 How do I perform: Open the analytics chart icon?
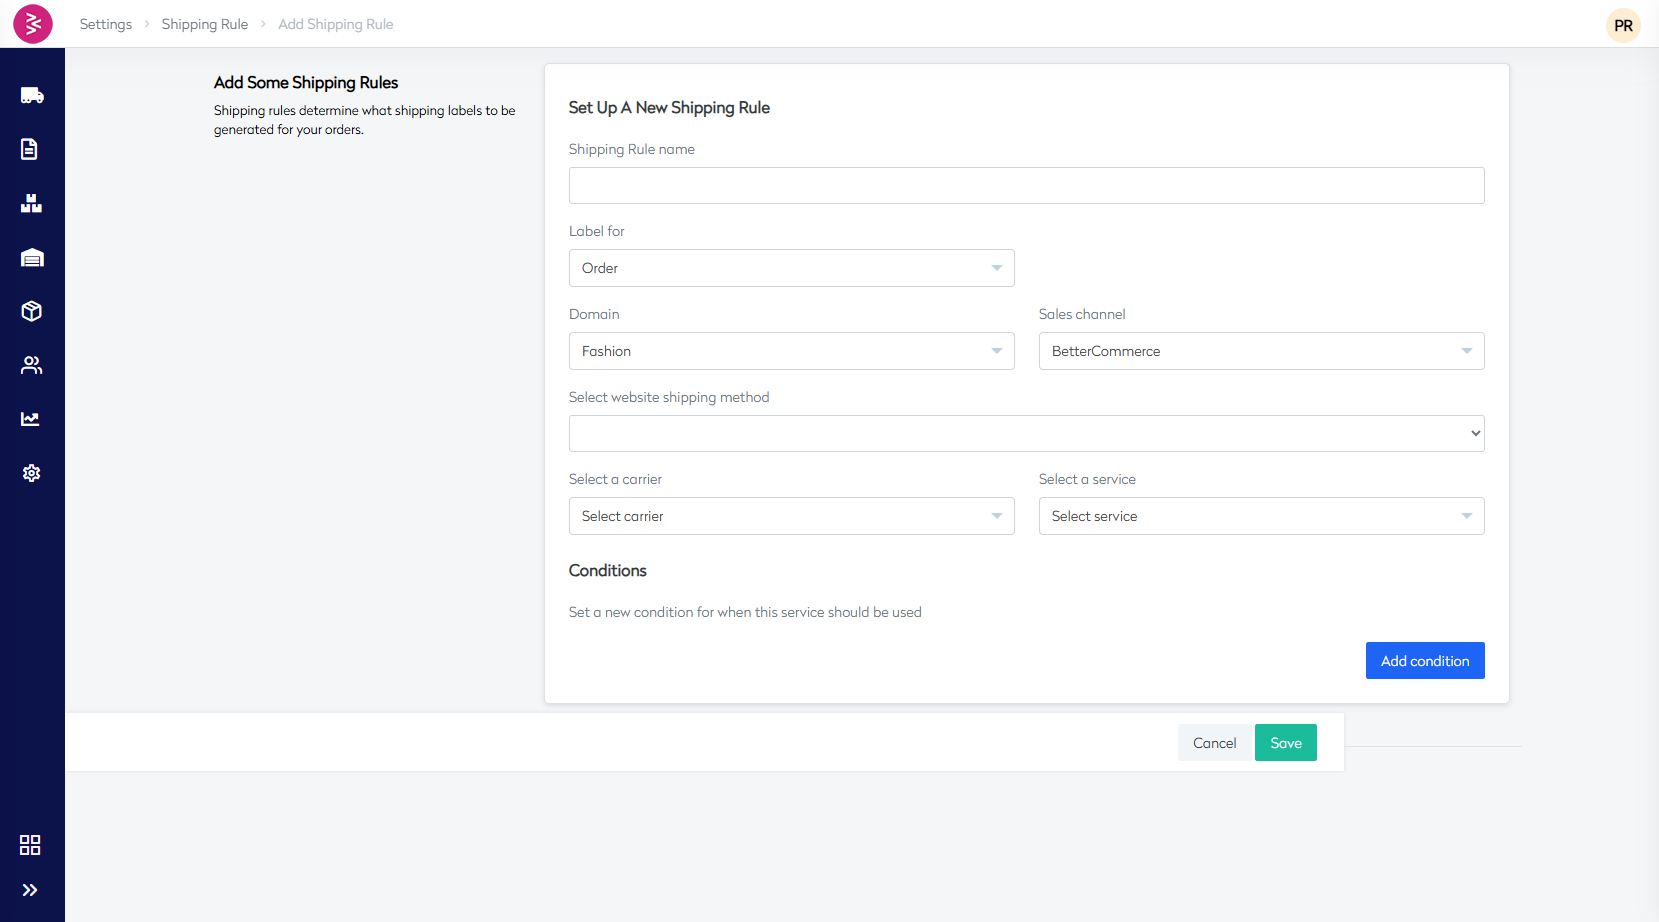click(x=31, y=419)
